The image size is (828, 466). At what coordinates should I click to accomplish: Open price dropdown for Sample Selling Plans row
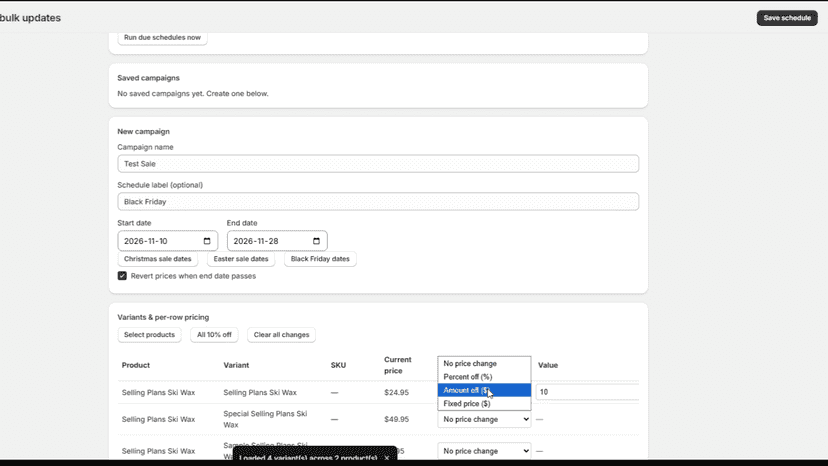click(x=484, y=451)
